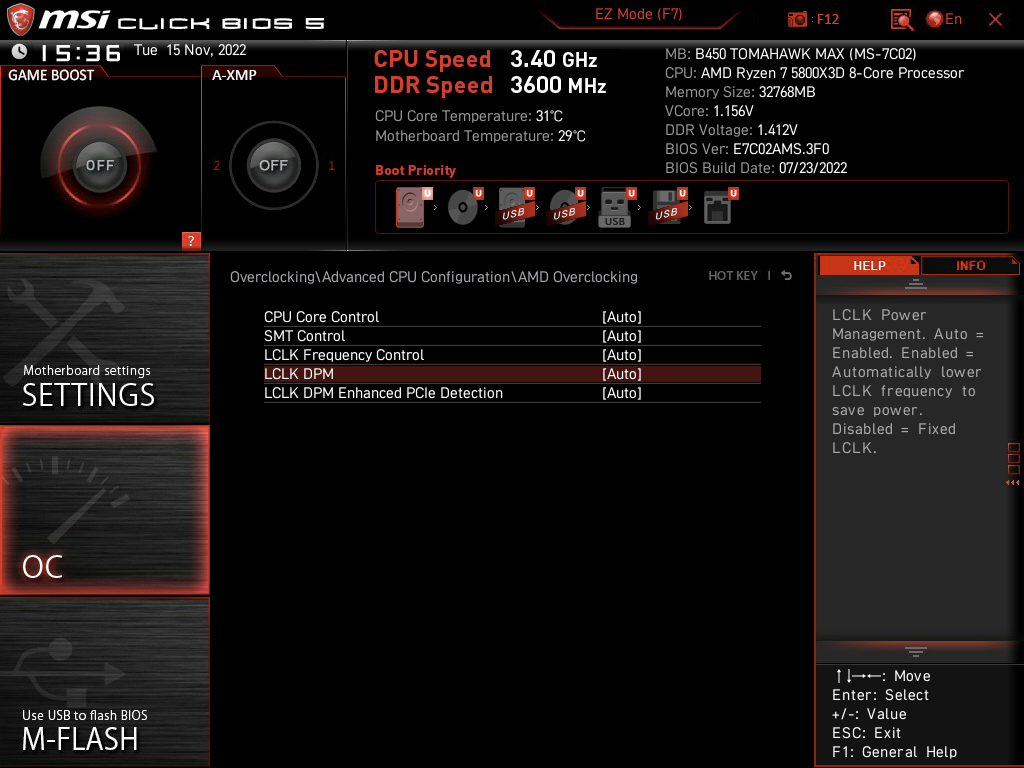Image resolution: width=1024 pixels, height=768 pixels.
Task: Click the MB B450 TOMAHAWK MAX text
Action: pos(790,54)
